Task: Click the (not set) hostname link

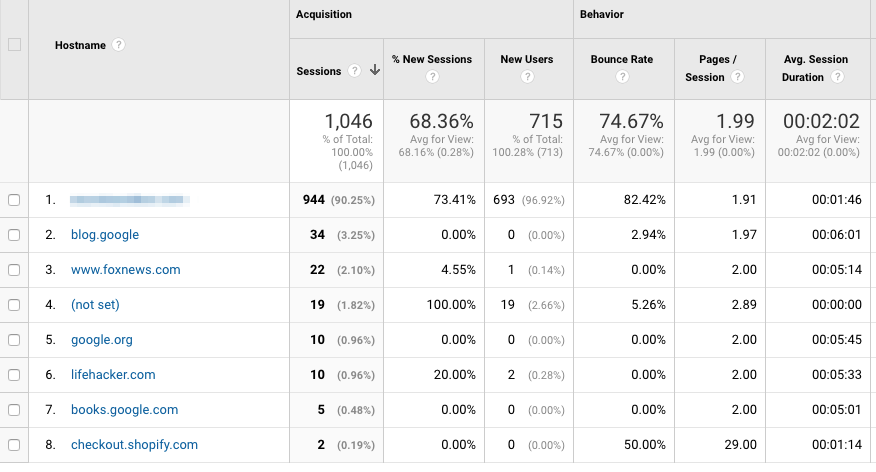Action: click(x=95, y=304)
